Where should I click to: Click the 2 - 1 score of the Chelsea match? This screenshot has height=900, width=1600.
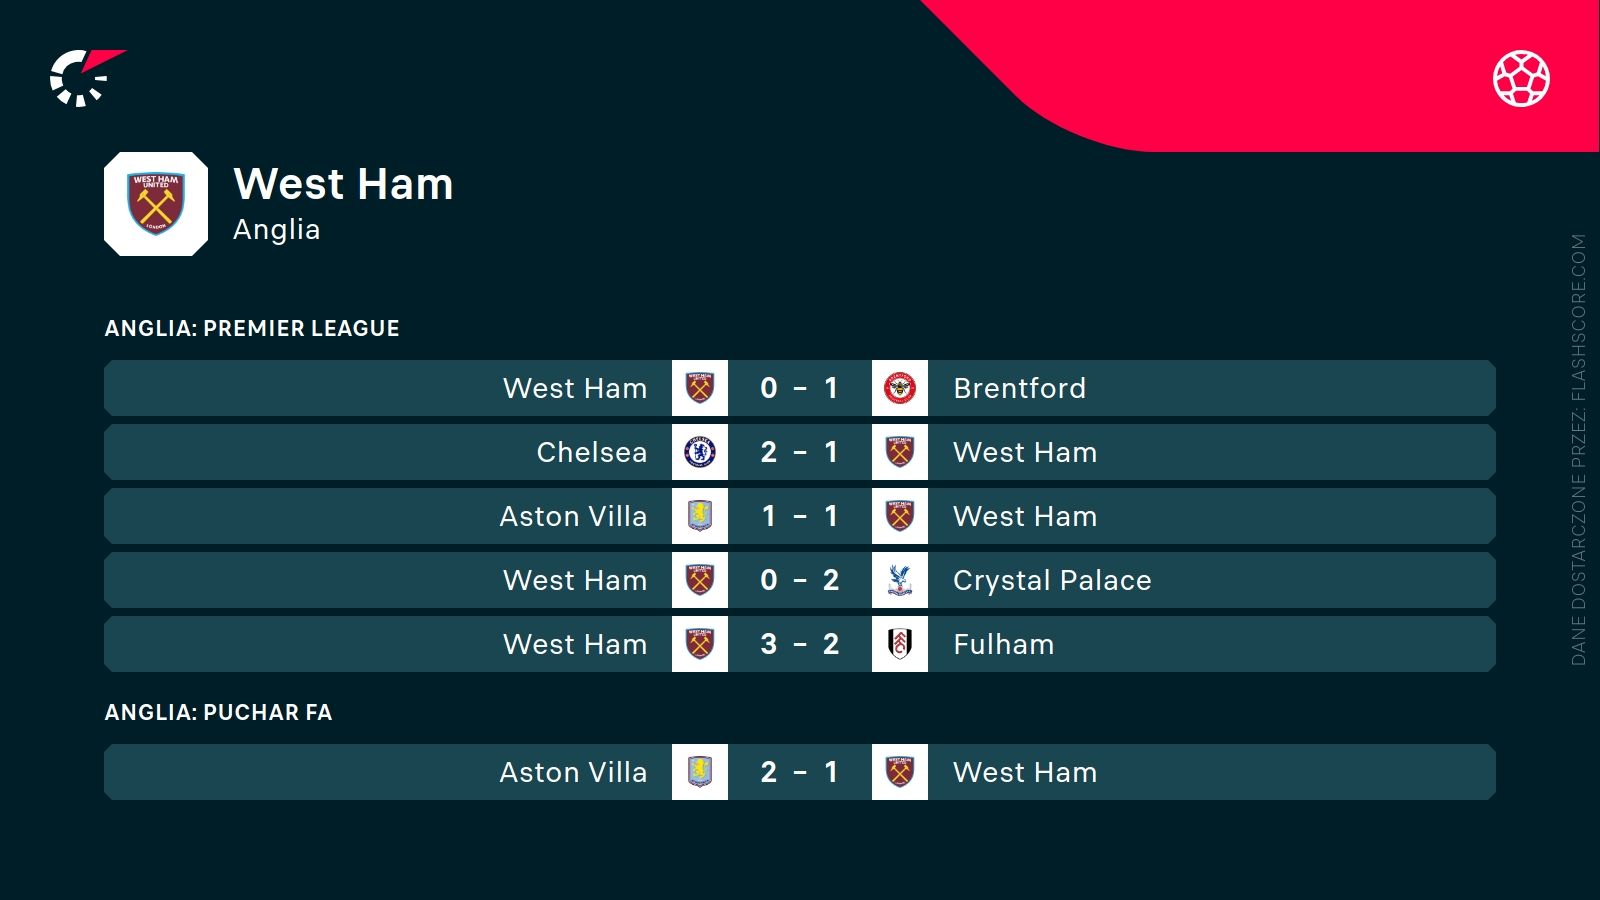(799, 452)
